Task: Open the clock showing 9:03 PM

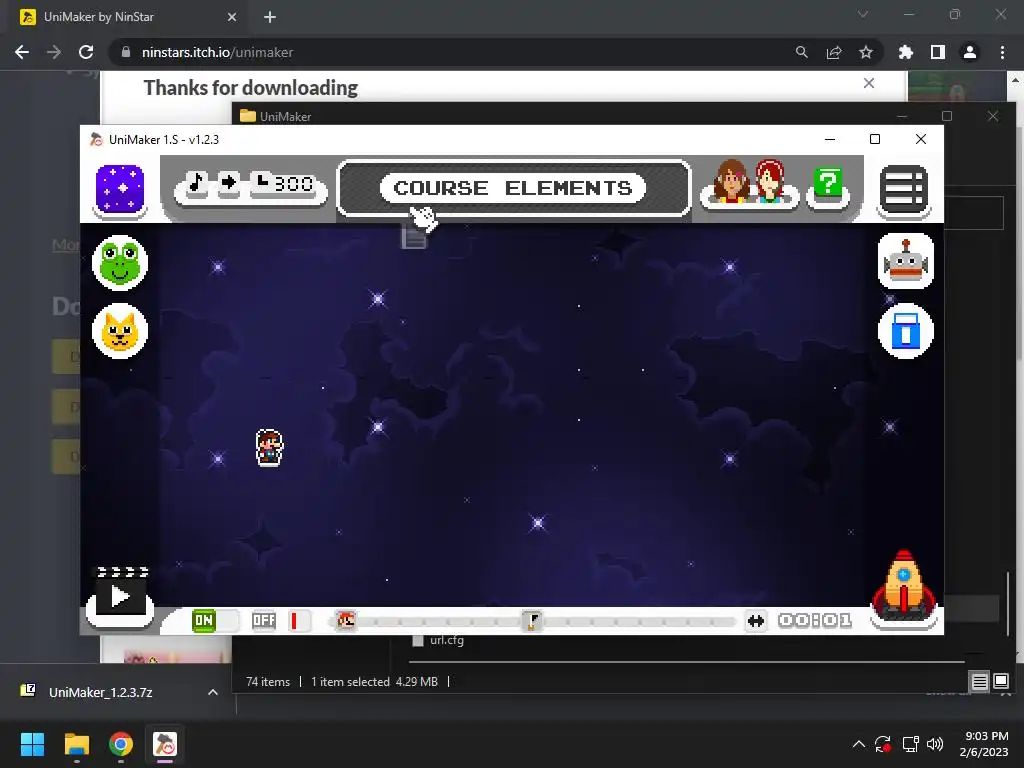Action: [983, 744]
